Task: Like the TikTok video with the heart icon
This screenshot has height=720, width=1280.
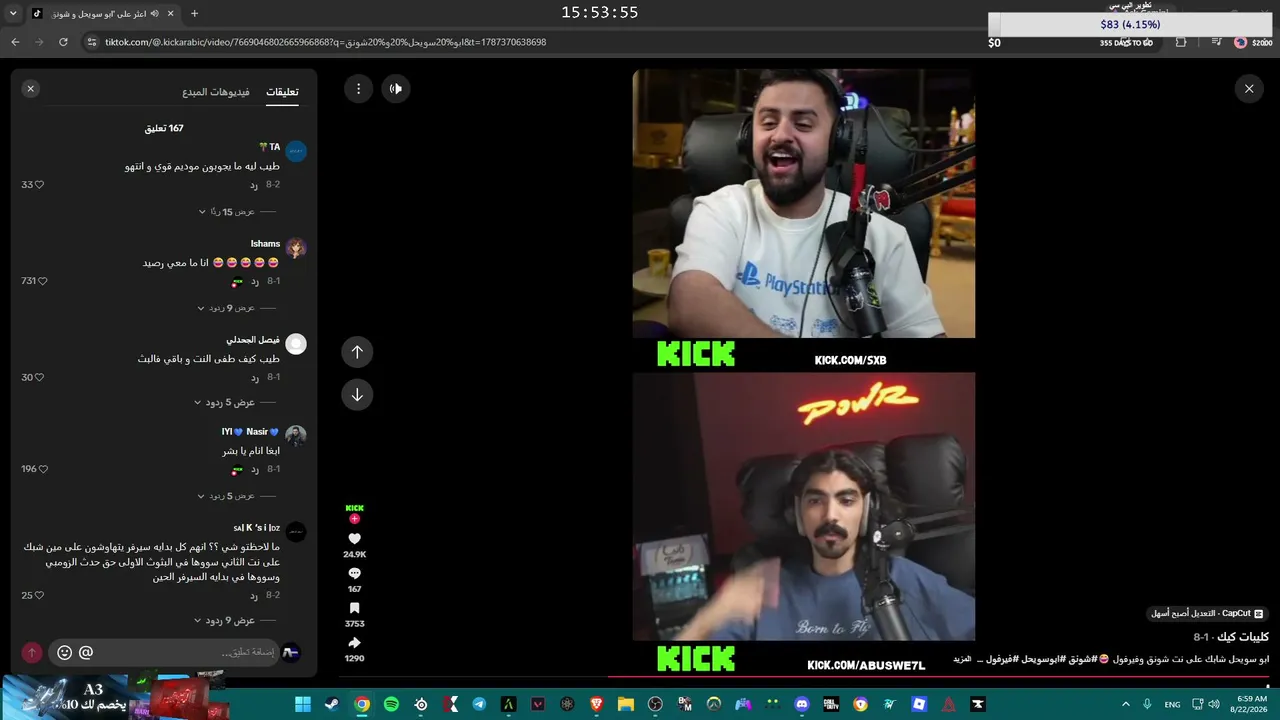Action: coord(354,539)
